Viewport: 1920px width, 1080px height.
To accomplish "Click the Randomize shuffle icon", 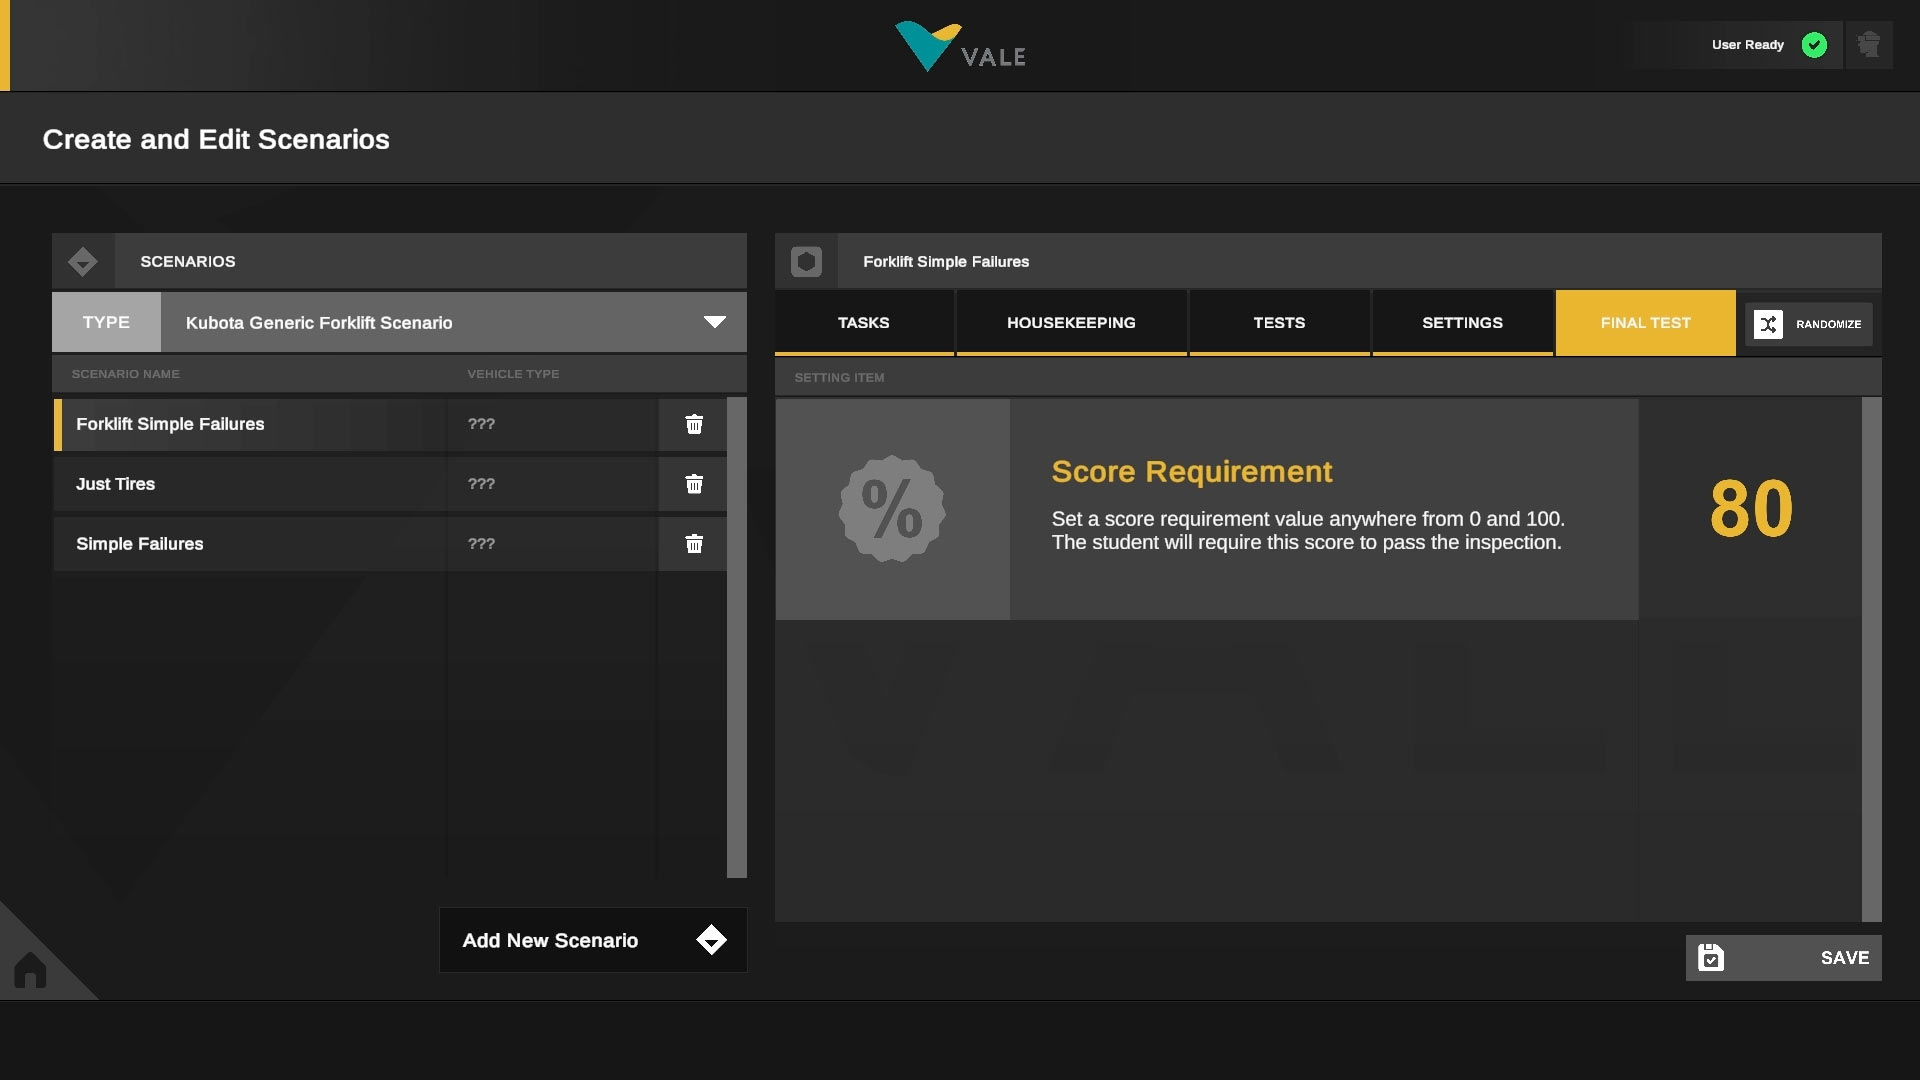I will coord(1768,324).
